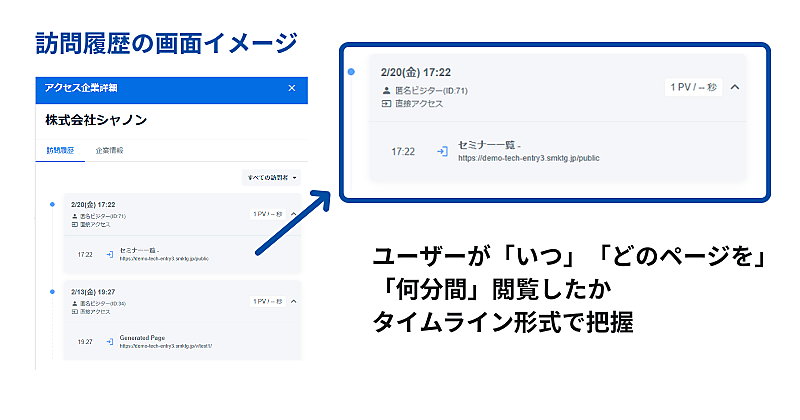This screenshot has width=800, height=420.
Task: Click the person icon next to 匿名ビジター(ID:34)
Action: 74,304
